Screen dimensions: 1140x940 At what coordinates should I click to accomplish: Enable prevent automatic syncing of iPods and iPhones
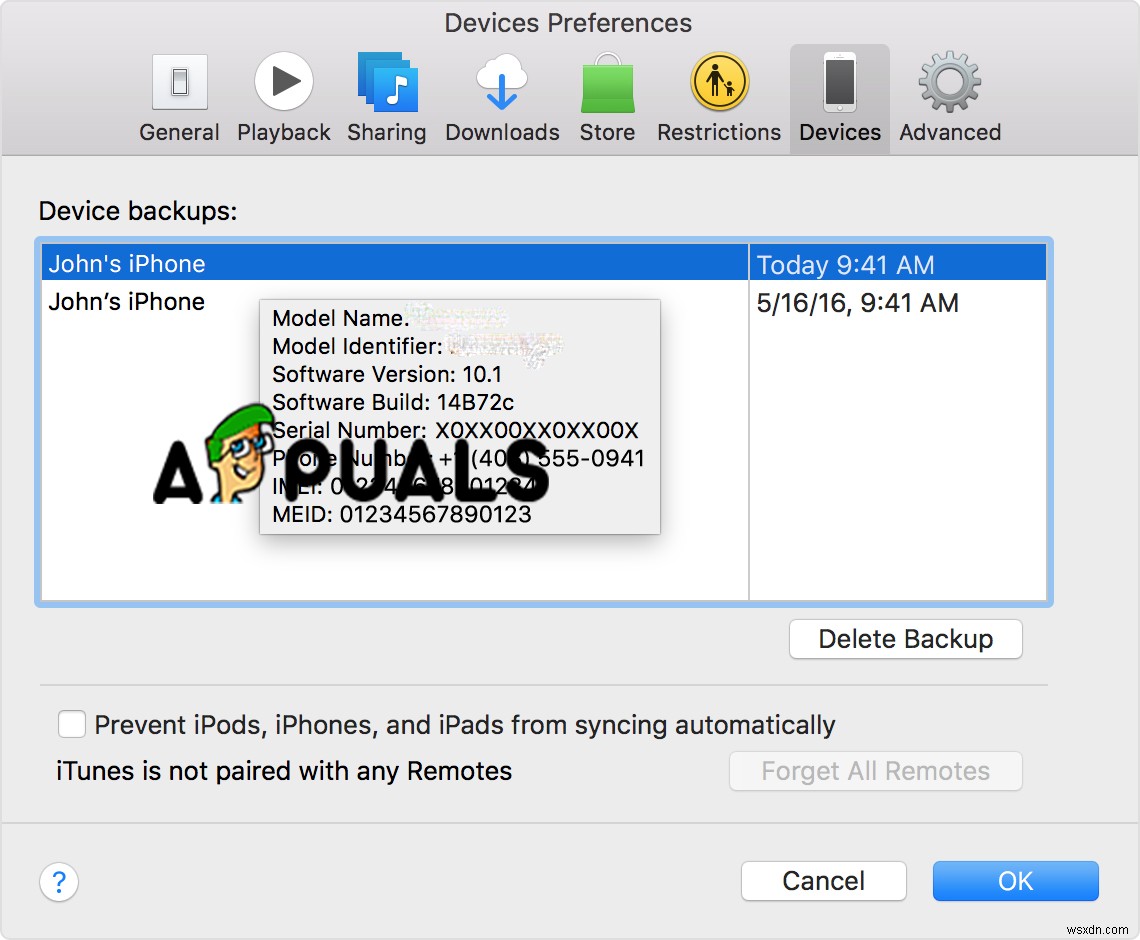[72, 724]
